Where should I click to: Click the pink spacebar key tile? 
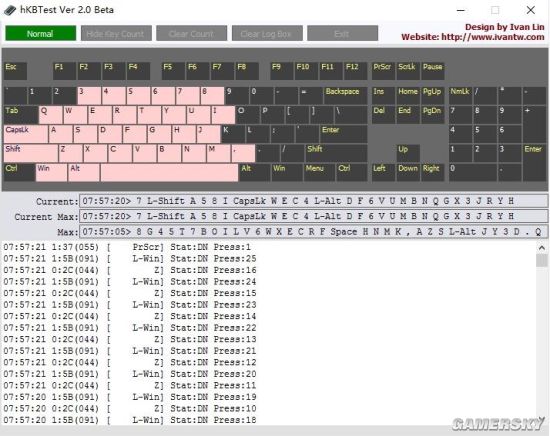tap(169, 173)
